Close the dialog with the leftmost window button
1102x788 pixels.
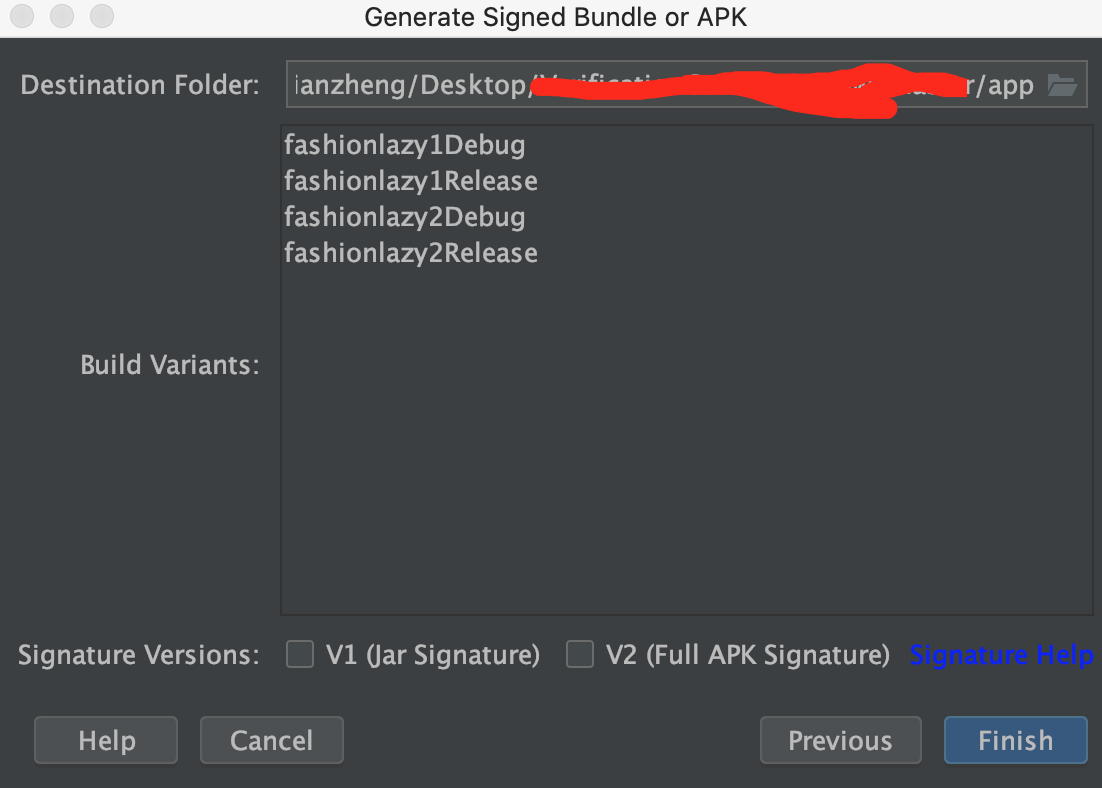[x=22, y=17]
